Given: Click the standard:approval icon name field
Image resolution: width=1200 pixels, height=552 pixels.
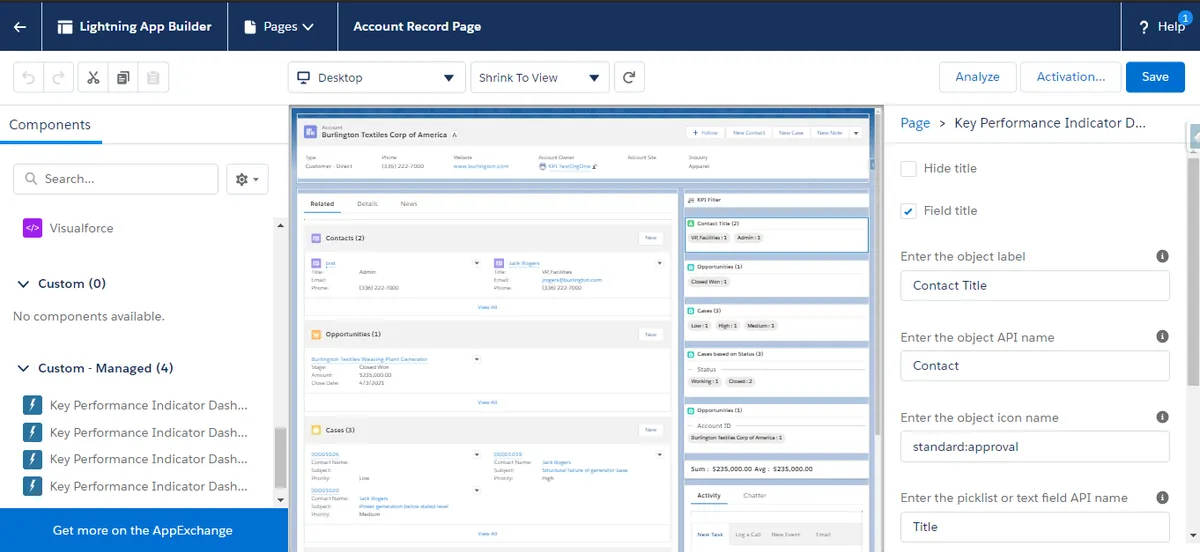Looking at the screenshot, I should click(1035, 446).
